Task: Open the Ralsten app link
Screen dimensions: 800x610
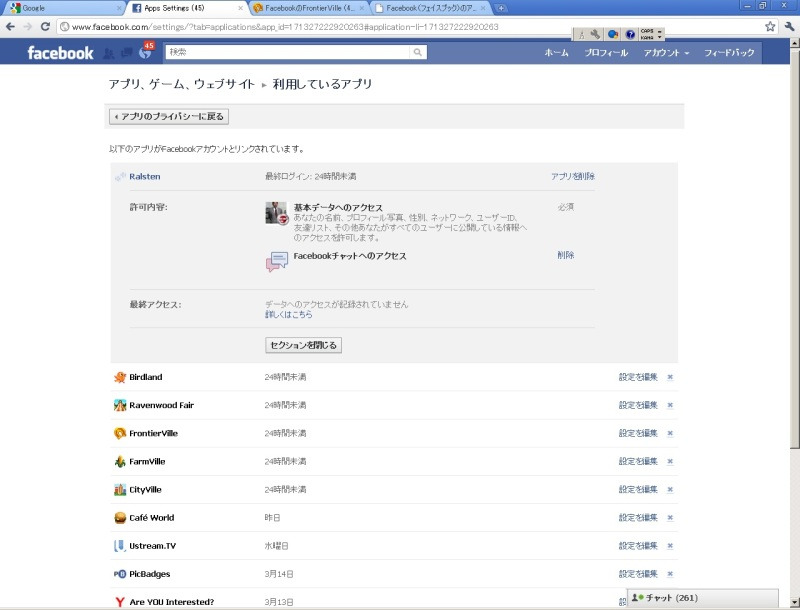Action: (145, 176)
